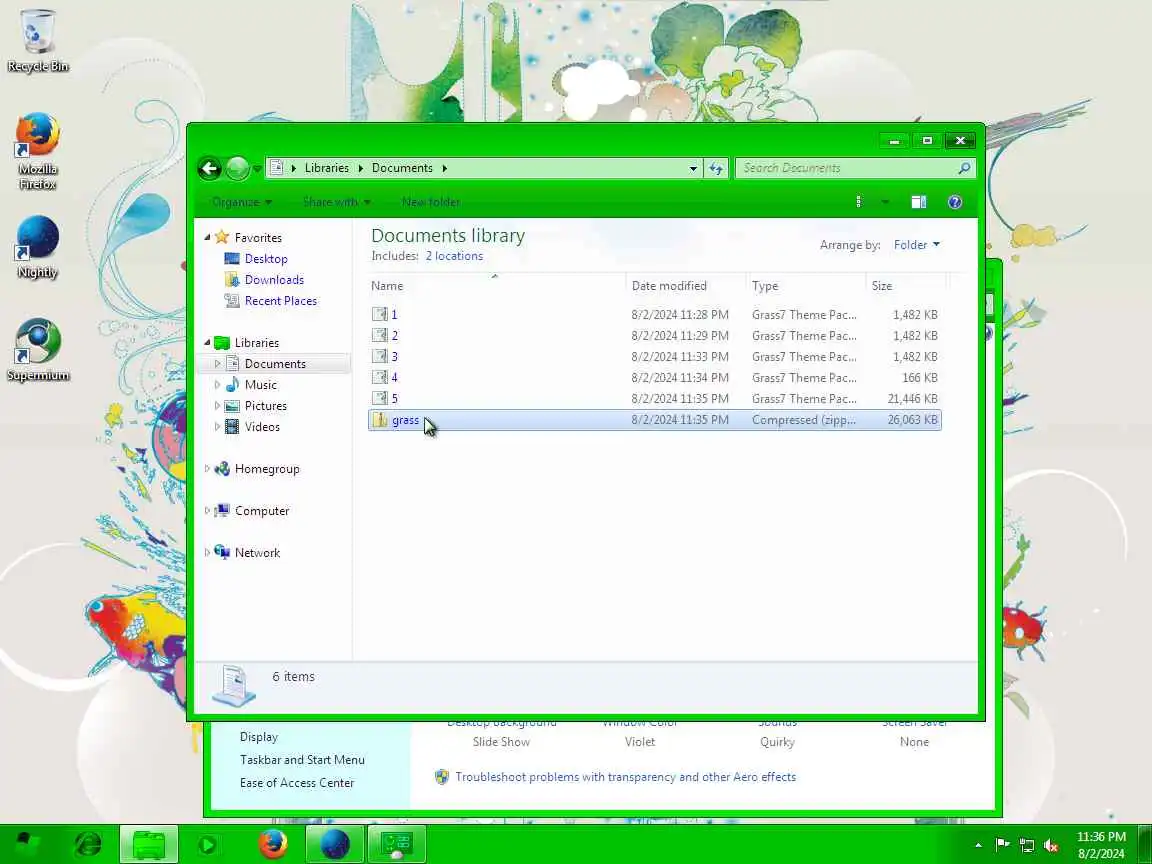The height and width of the screenshot is (864, 1152).
Task: Go back with the Explorer back arrow
Action: click(x=209, y=169)
